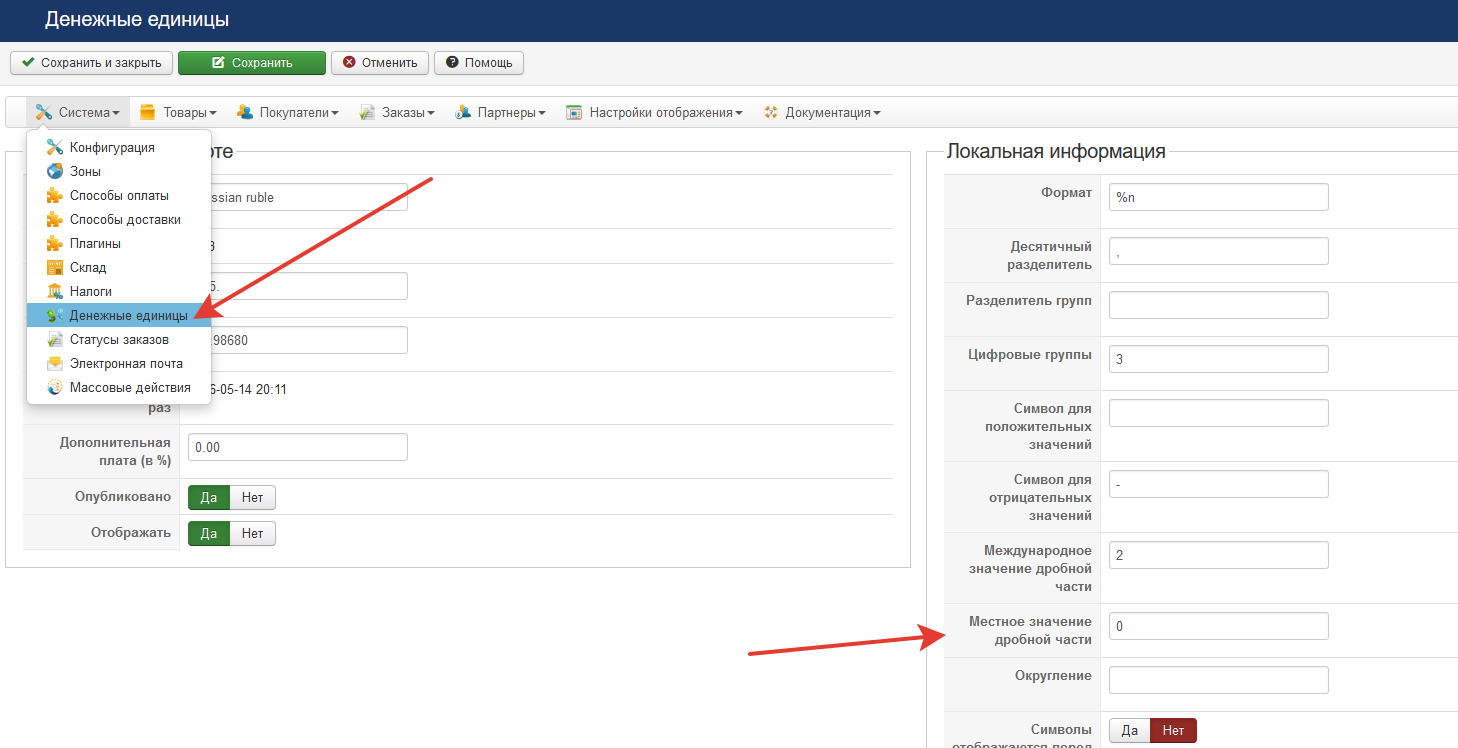Click the icon beside Массовые действия
Screen dimensions: 1458x748
tap(55, 387)
